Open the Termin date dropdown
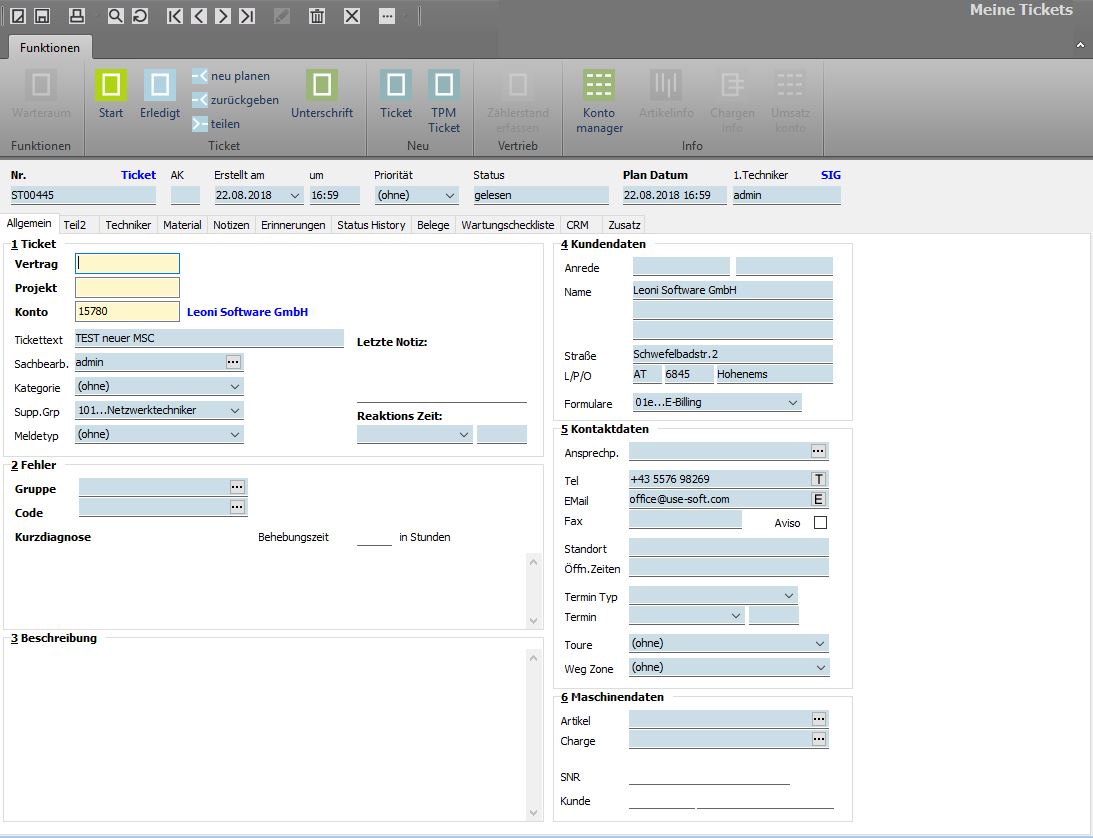 735,616
